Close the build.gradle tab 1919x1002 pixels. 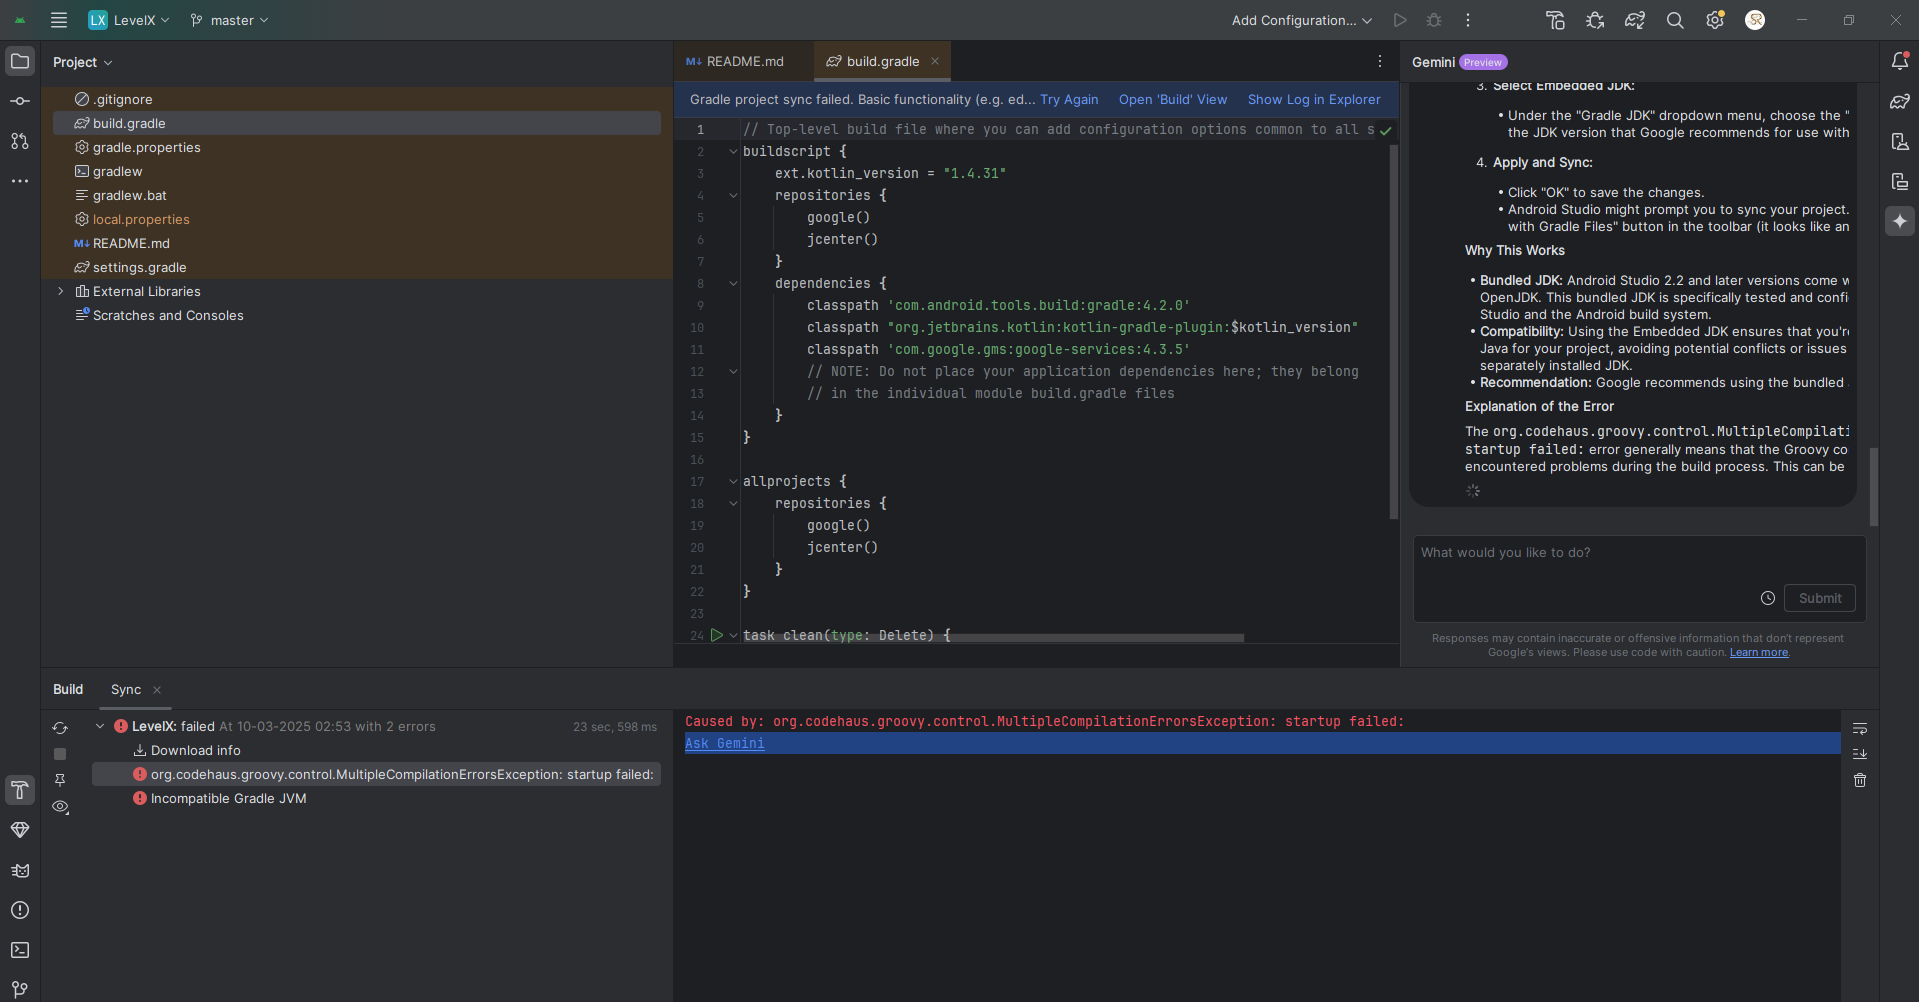pos(935,61)
